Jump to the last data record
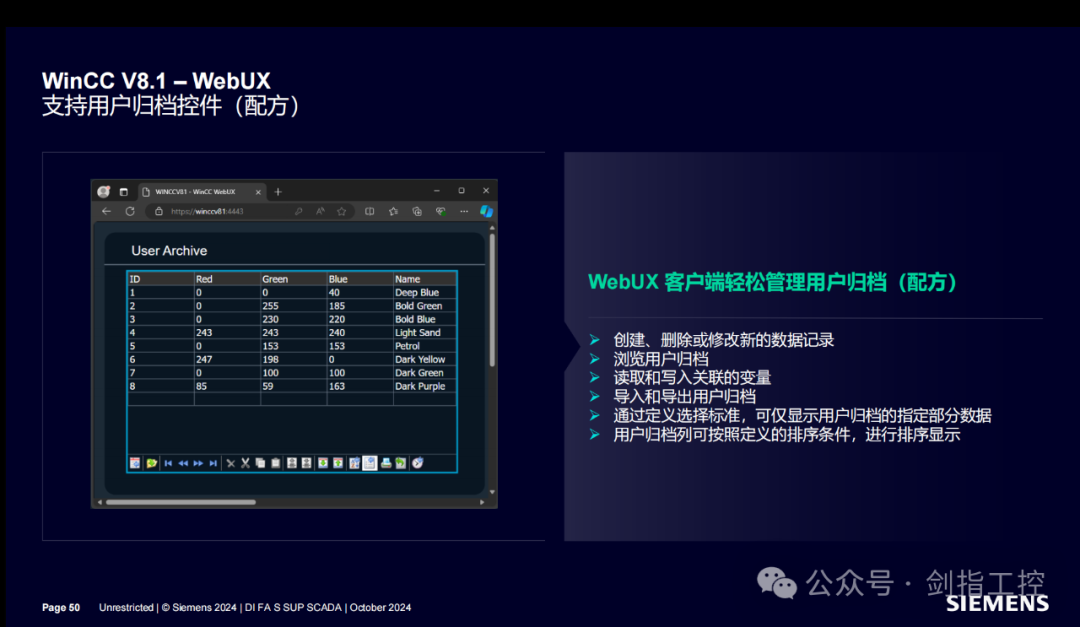This screenshot has width=1080, height=627. tap(213, 463)
